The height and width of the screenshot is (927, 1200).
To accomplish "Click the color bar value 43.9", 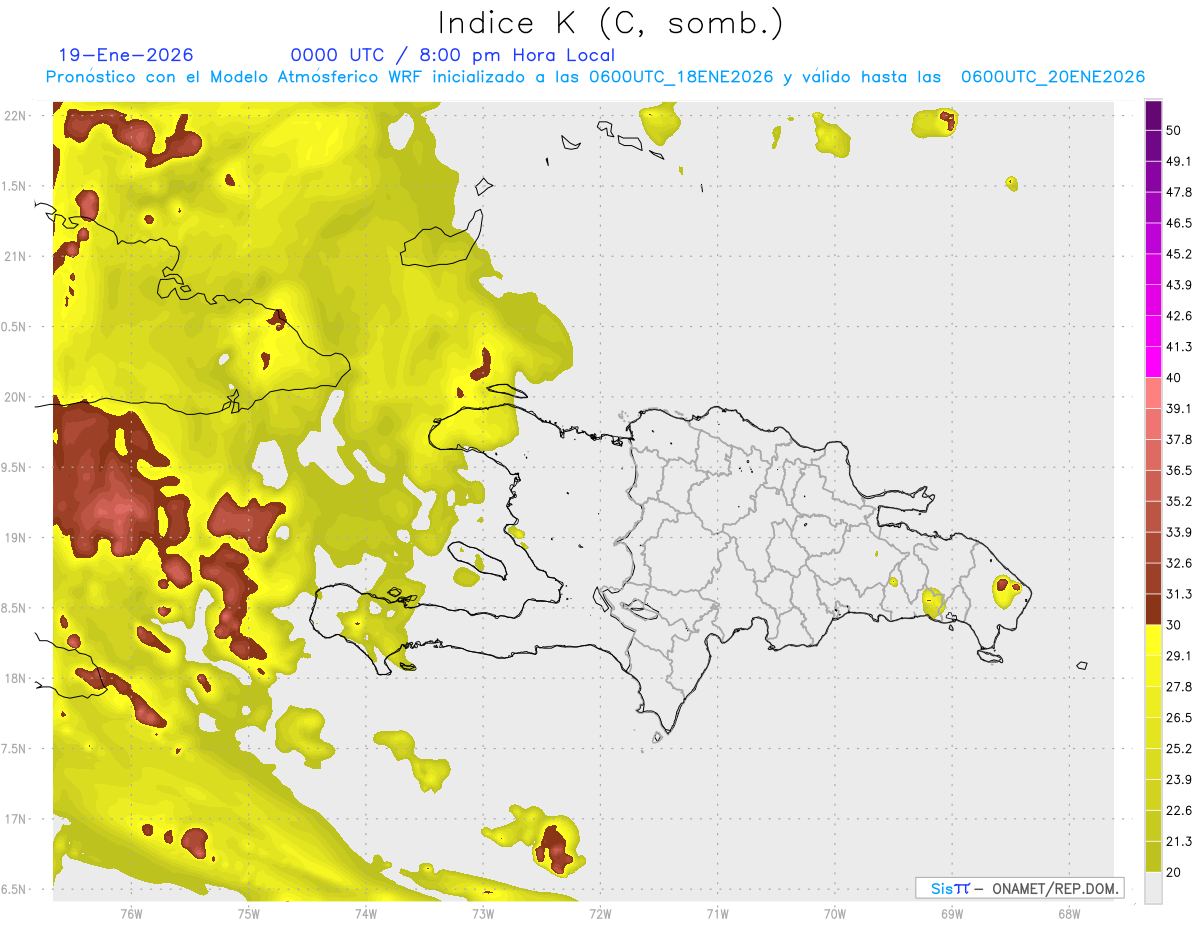I will pos(1179,285).
